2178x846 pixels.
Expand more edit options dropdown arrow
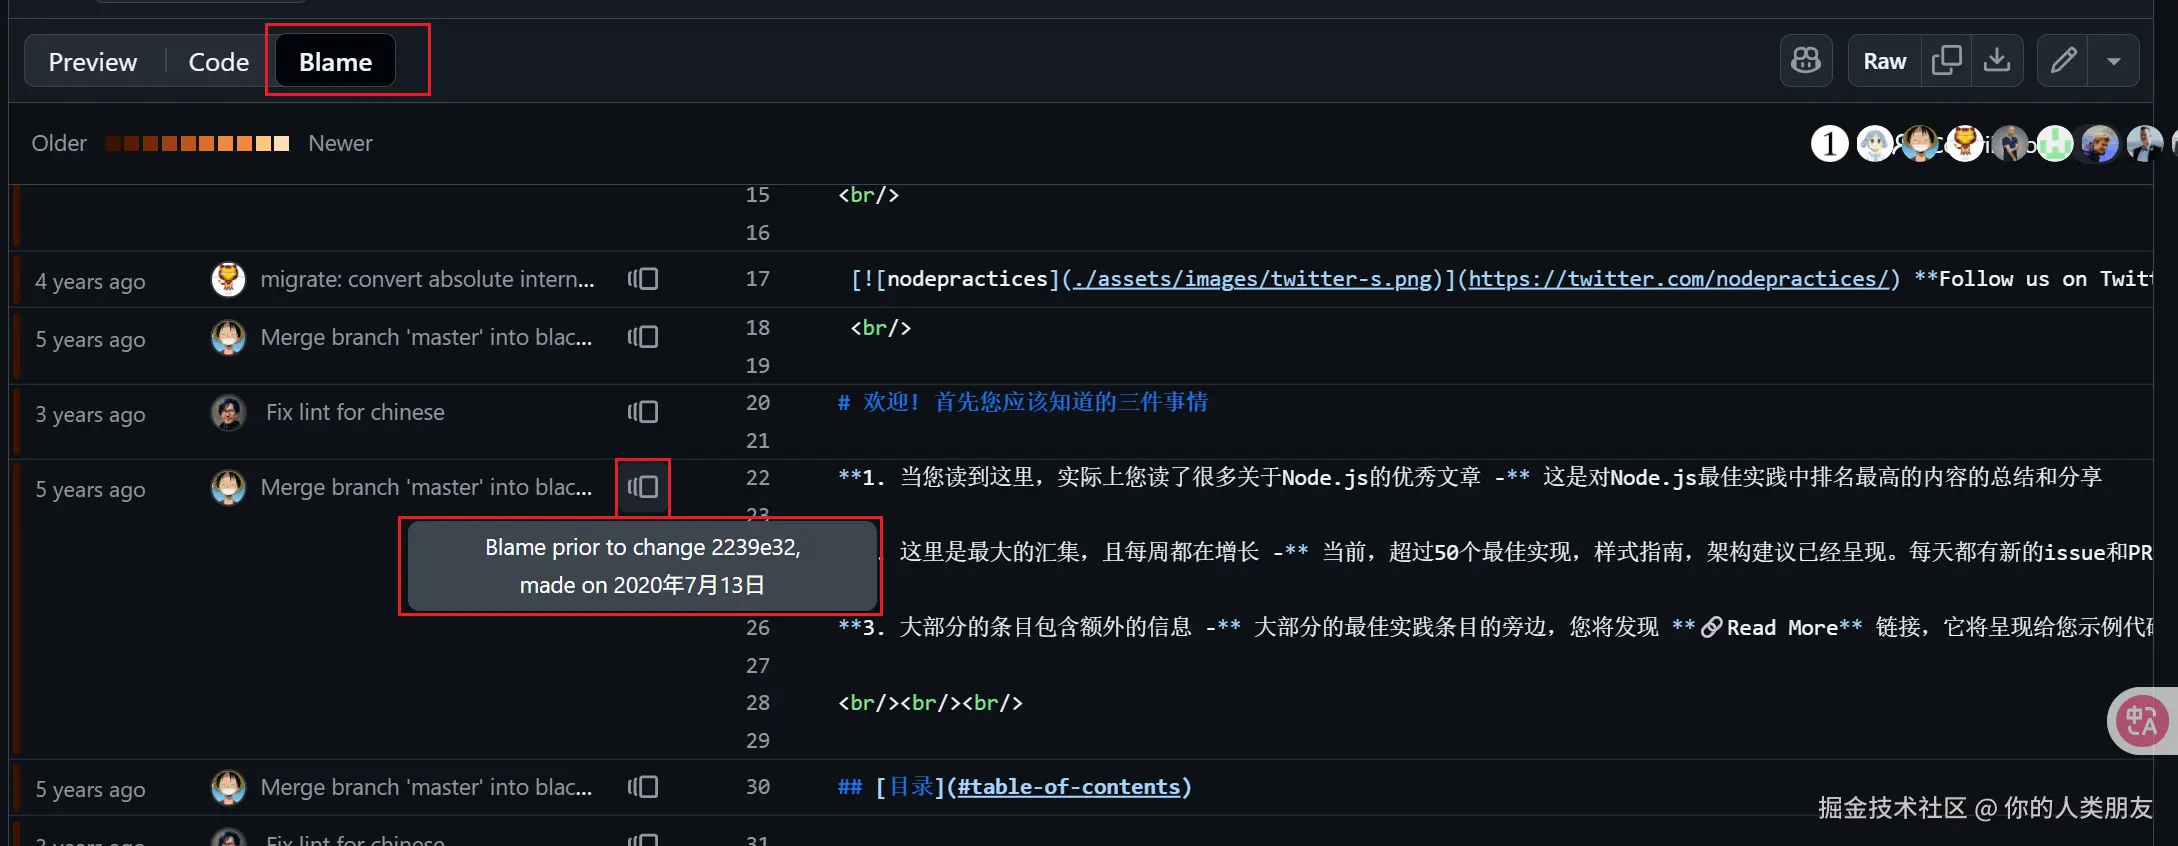[x=2113, y=61]
